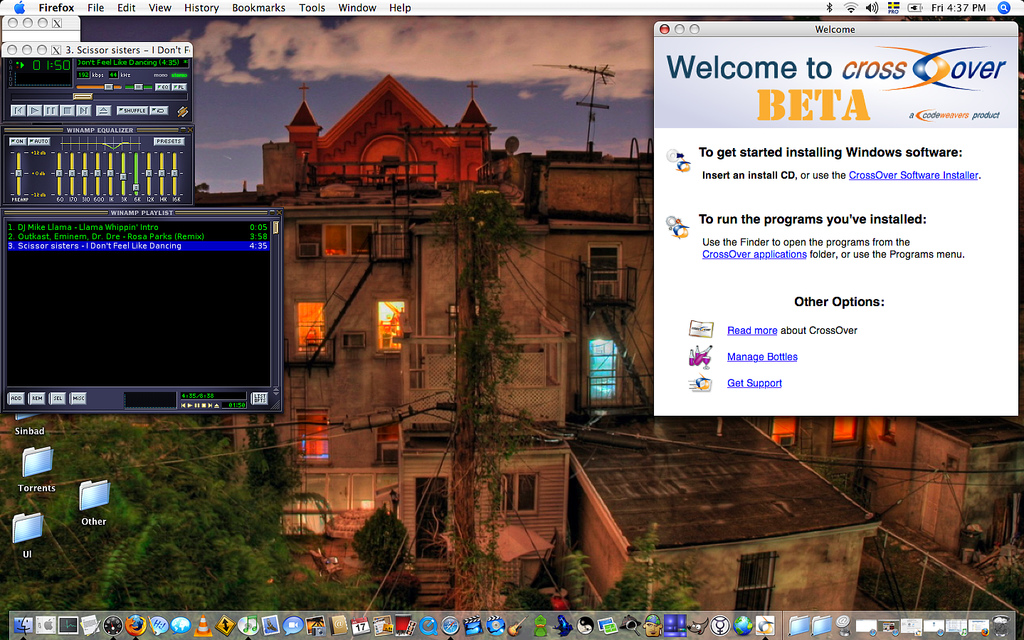Click the 16K equalizer band slider
Image resolution: width=1024 pixels, height=640 pixels.
point(174,174)
